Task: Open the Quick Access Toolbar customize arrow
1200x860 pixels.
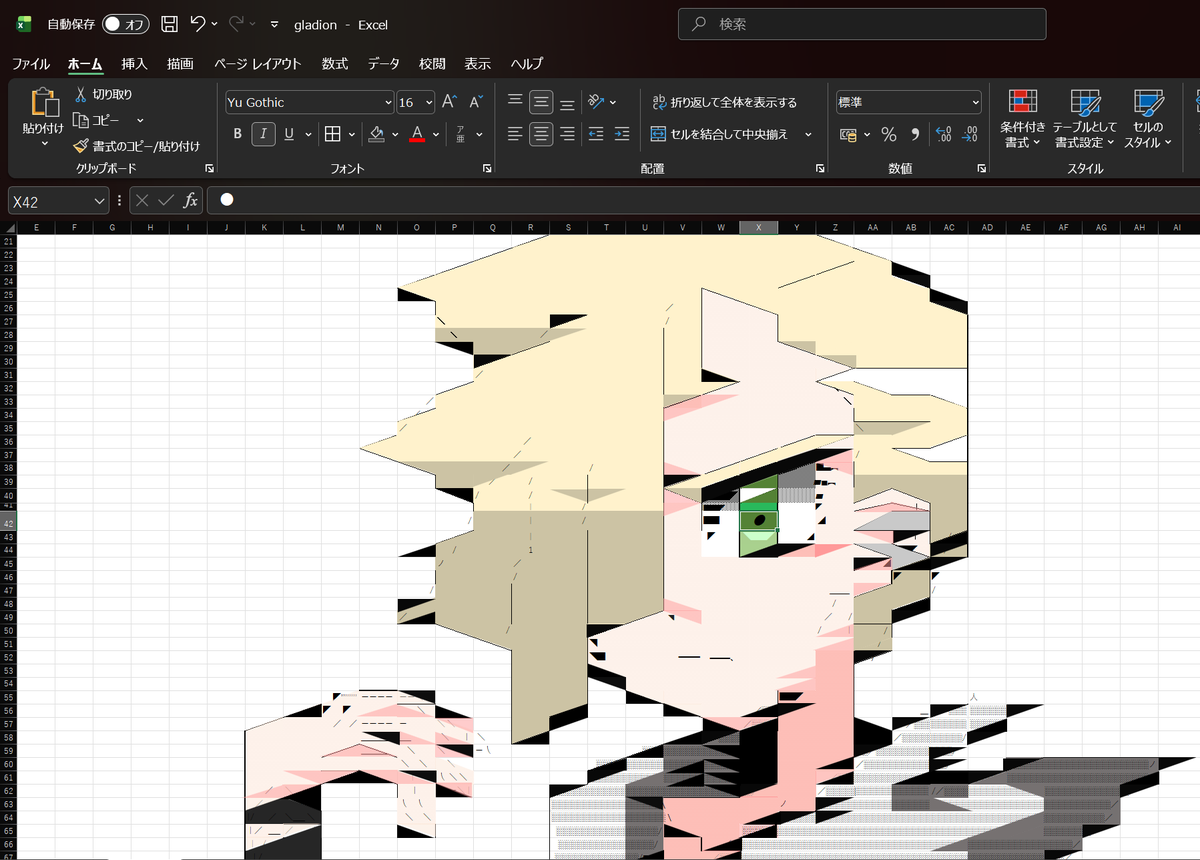Action: (x=273, y=24)
